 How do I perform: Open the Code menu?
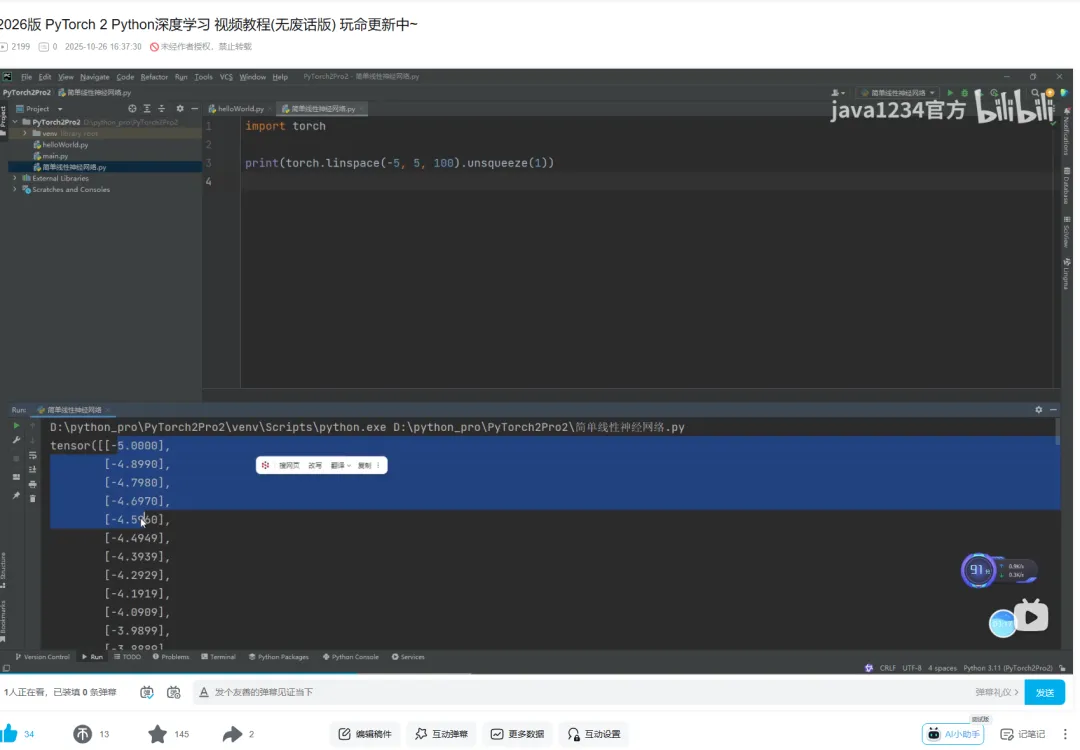click(x=125, y=77)
